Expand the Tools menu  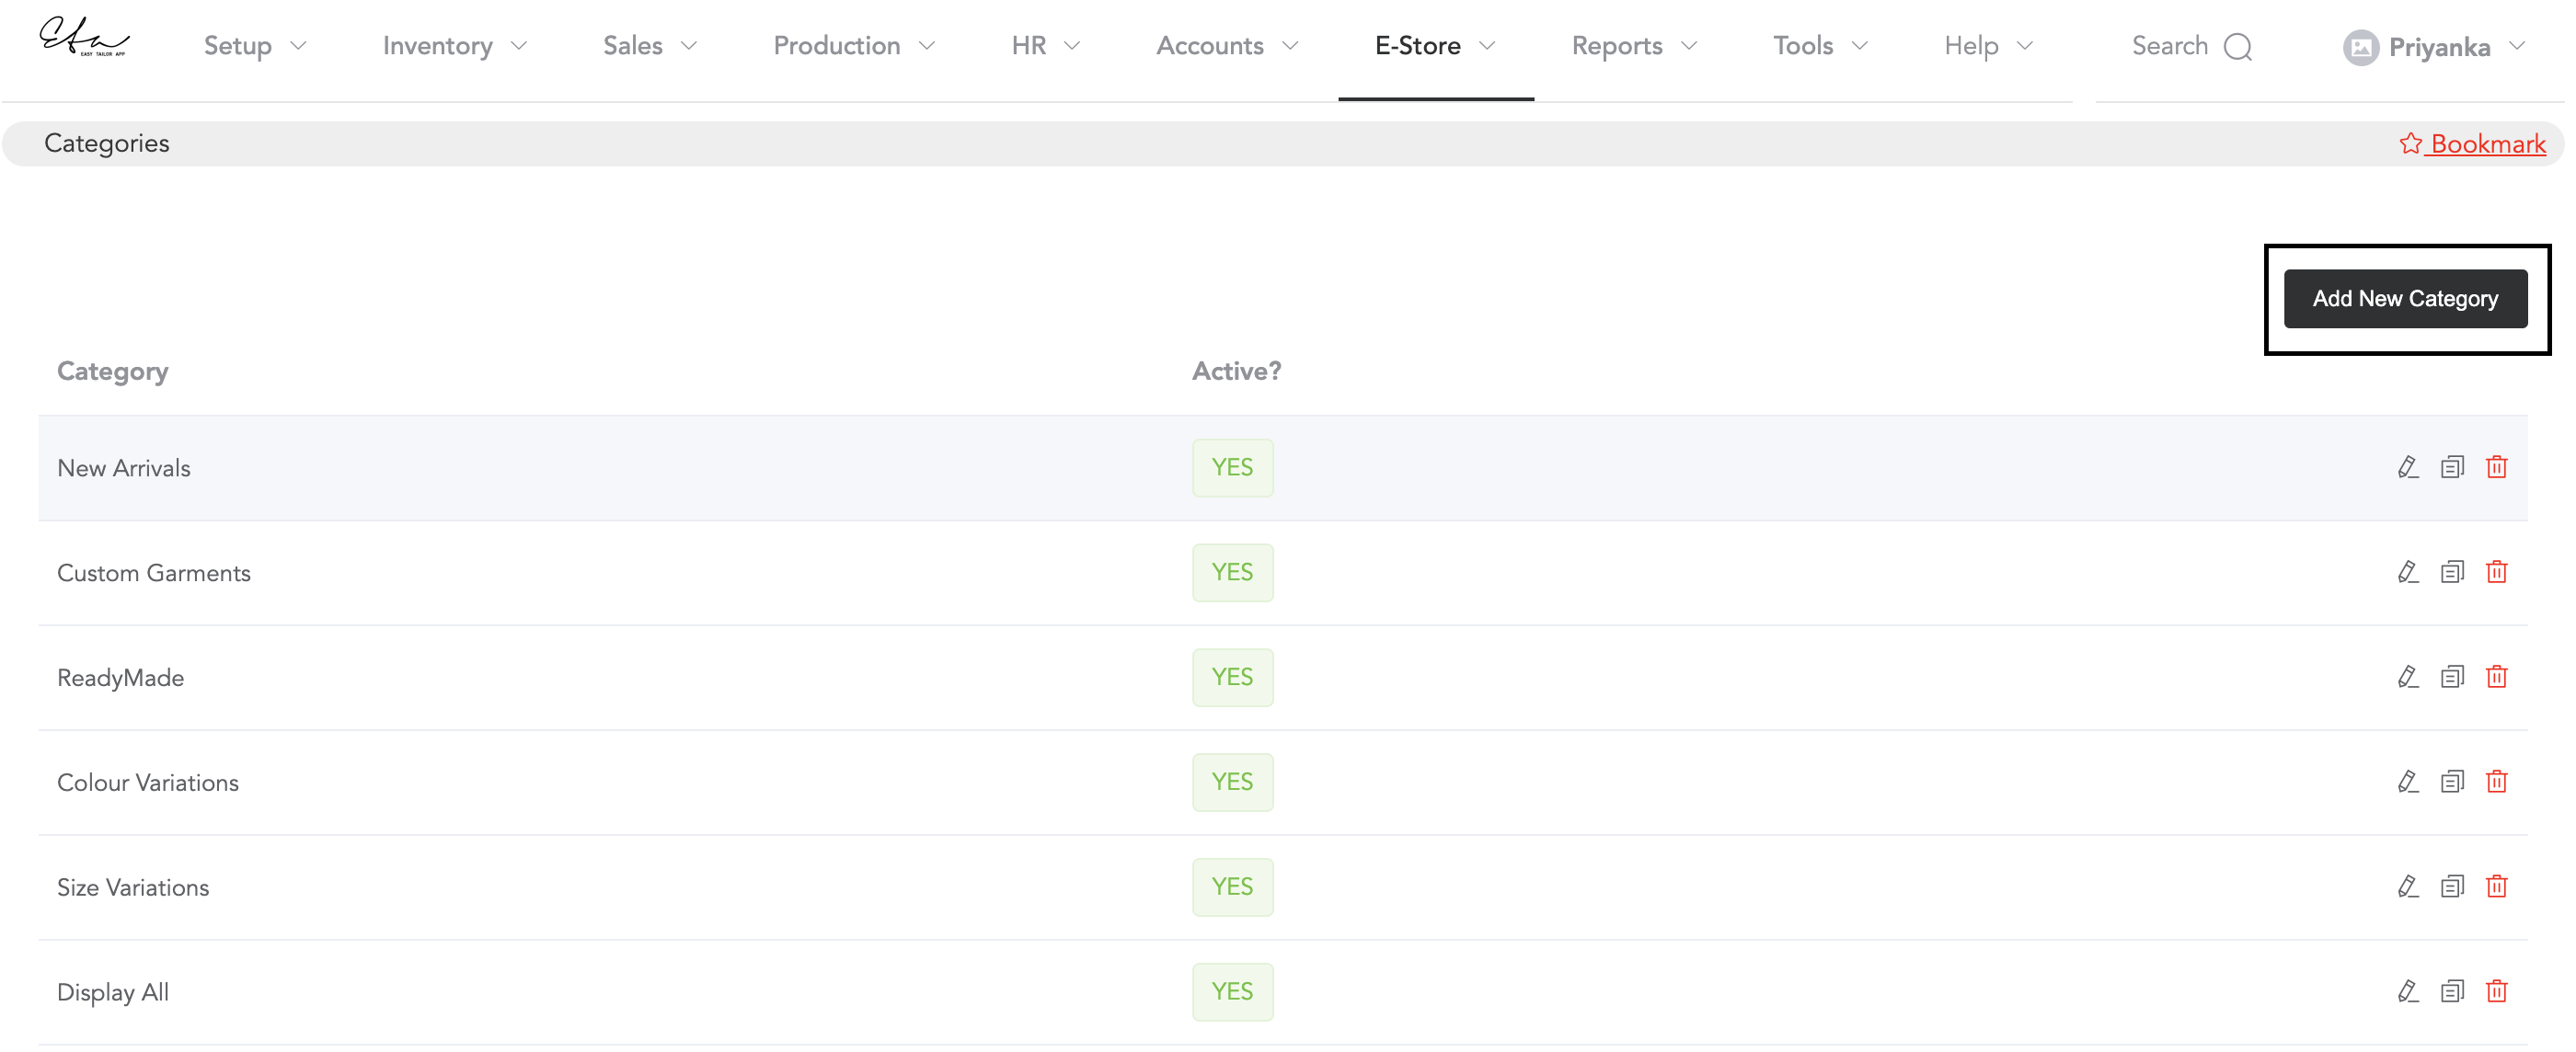click(x=1820, y=46)
